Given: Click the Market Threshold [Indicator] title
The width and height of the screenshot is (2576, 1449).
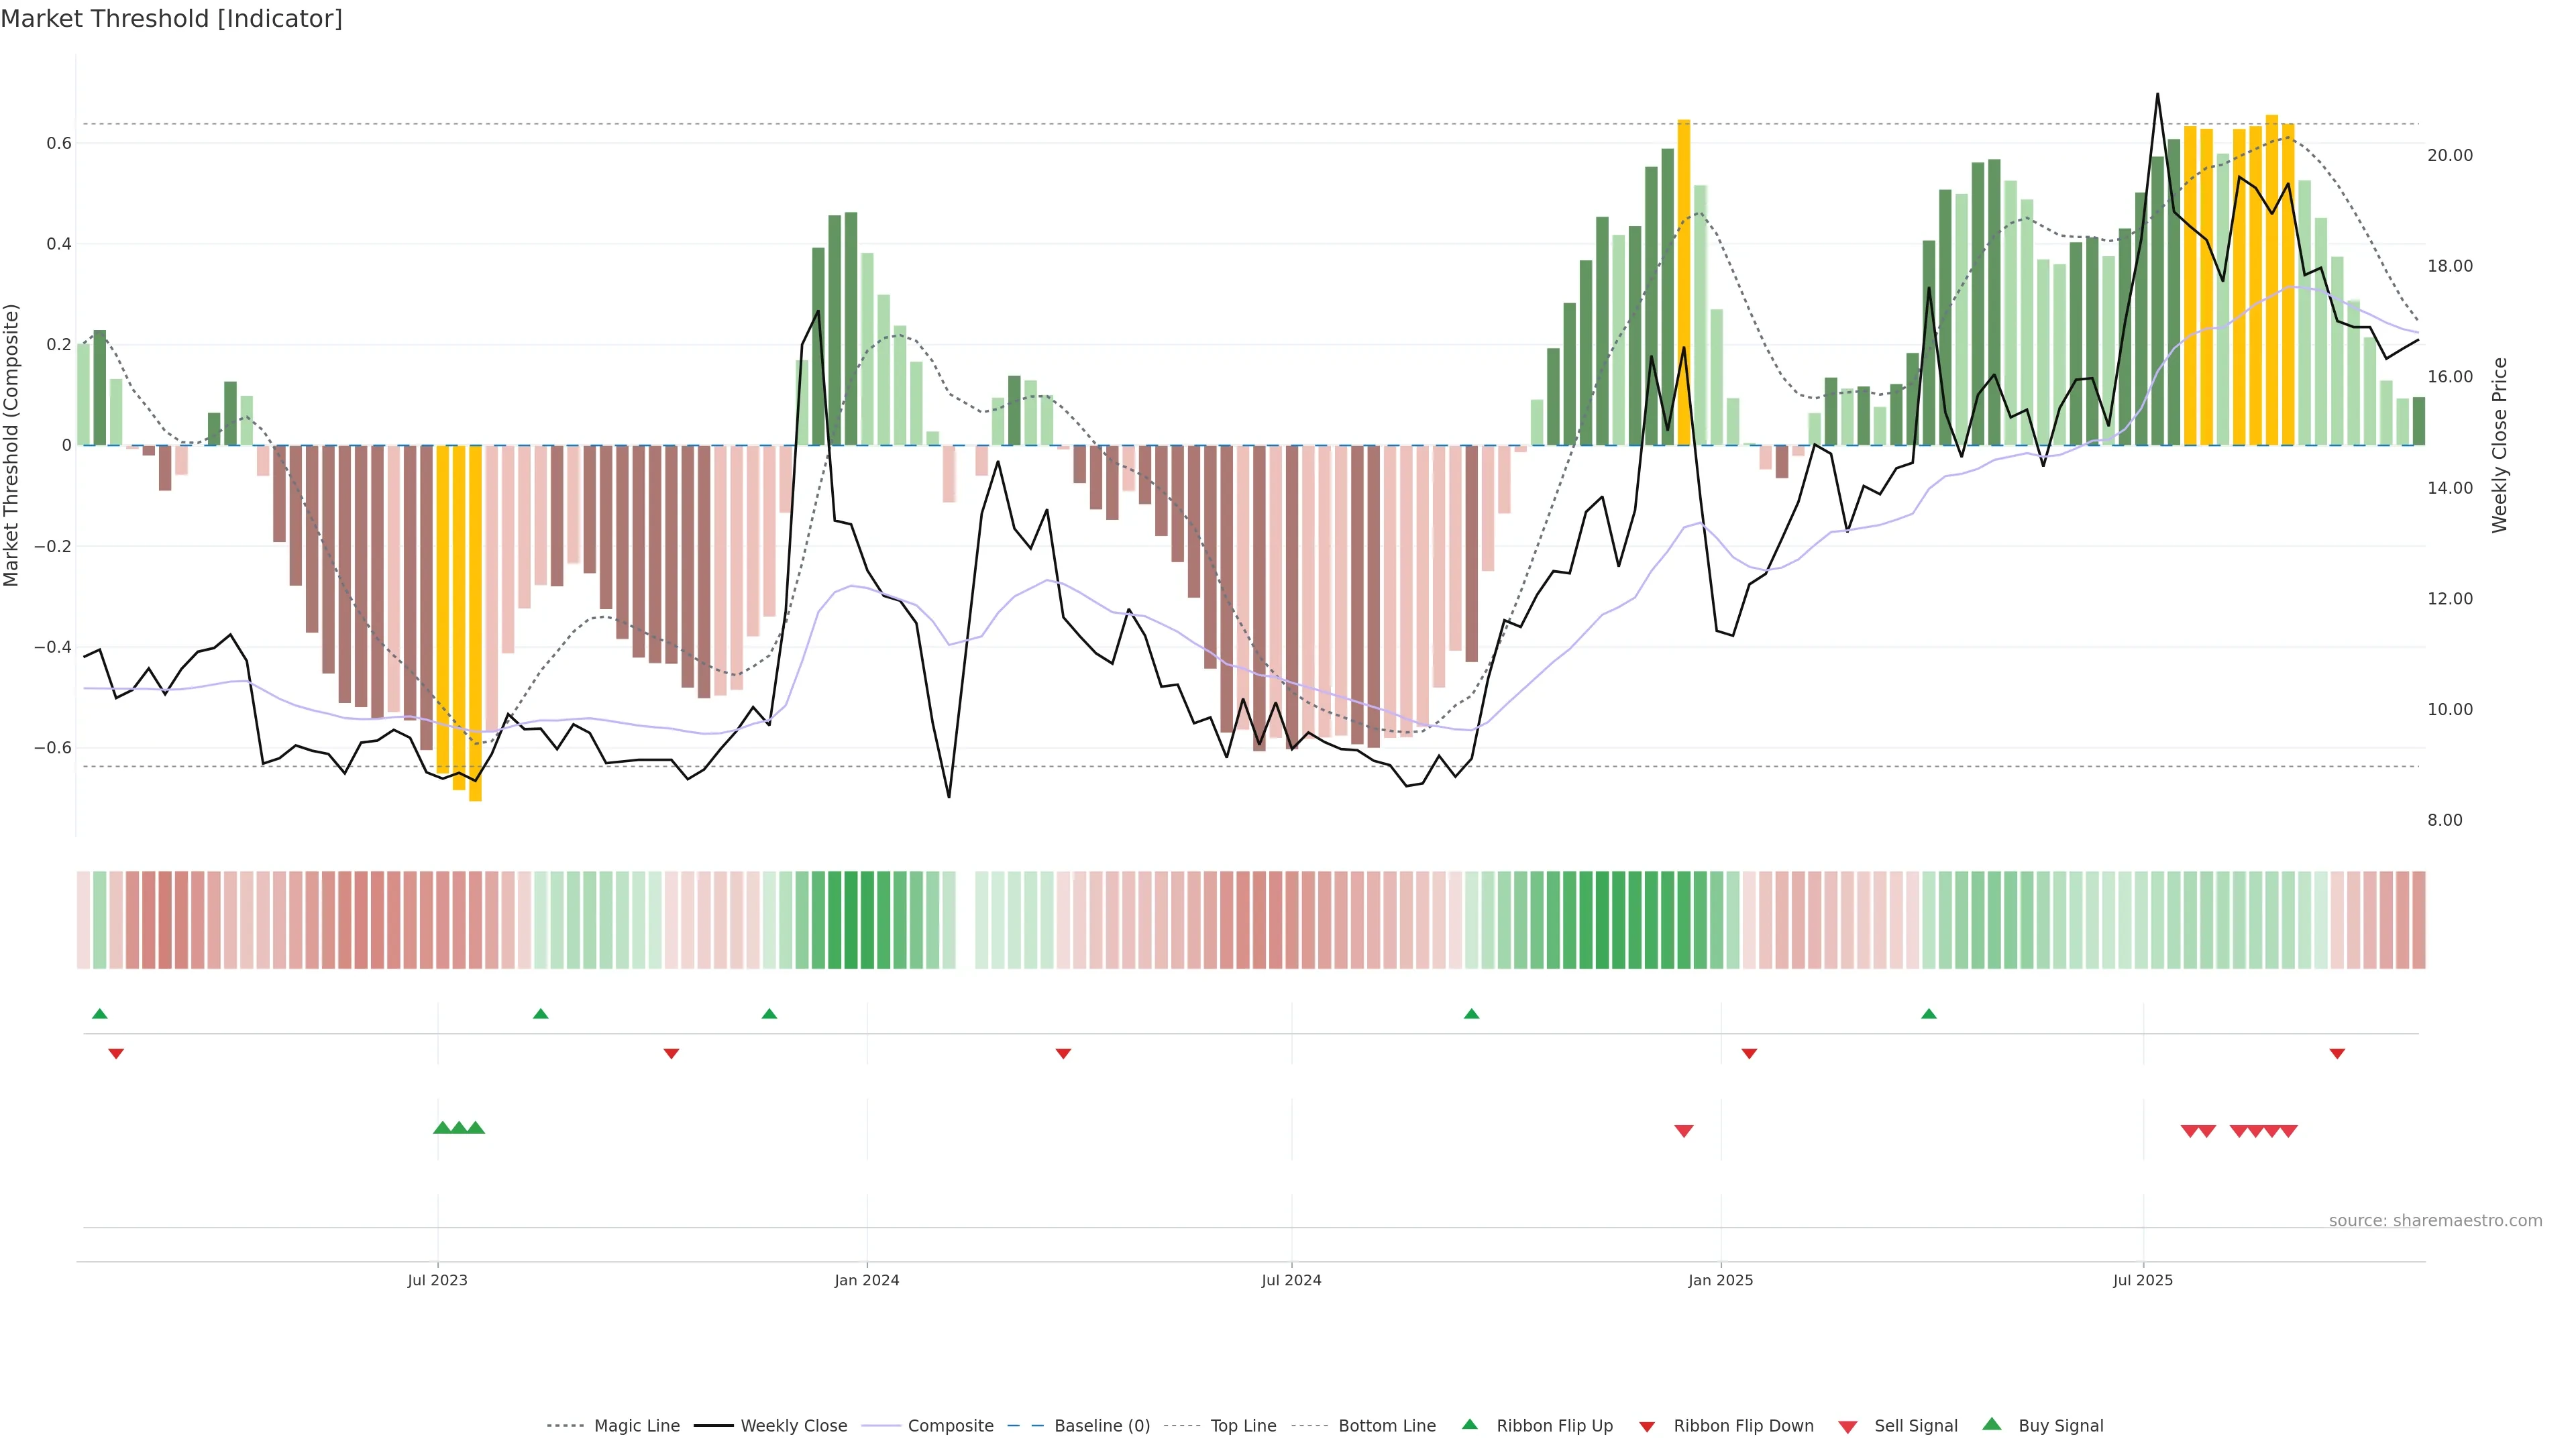Looking at the screenshot, I should (x=171, y=19).
